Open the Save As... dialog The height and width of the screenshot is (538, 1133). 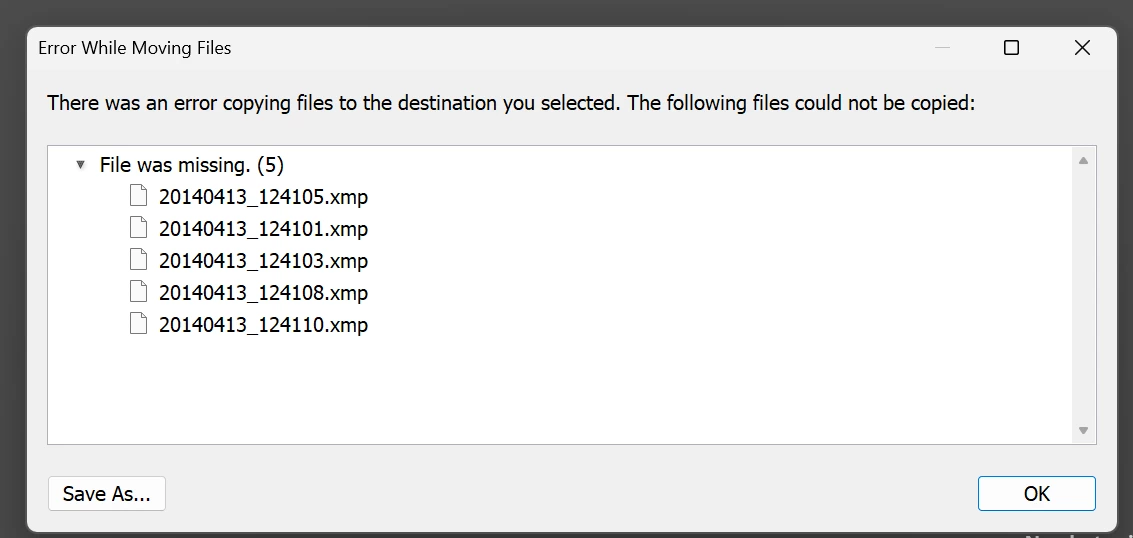tap(107, 493)
